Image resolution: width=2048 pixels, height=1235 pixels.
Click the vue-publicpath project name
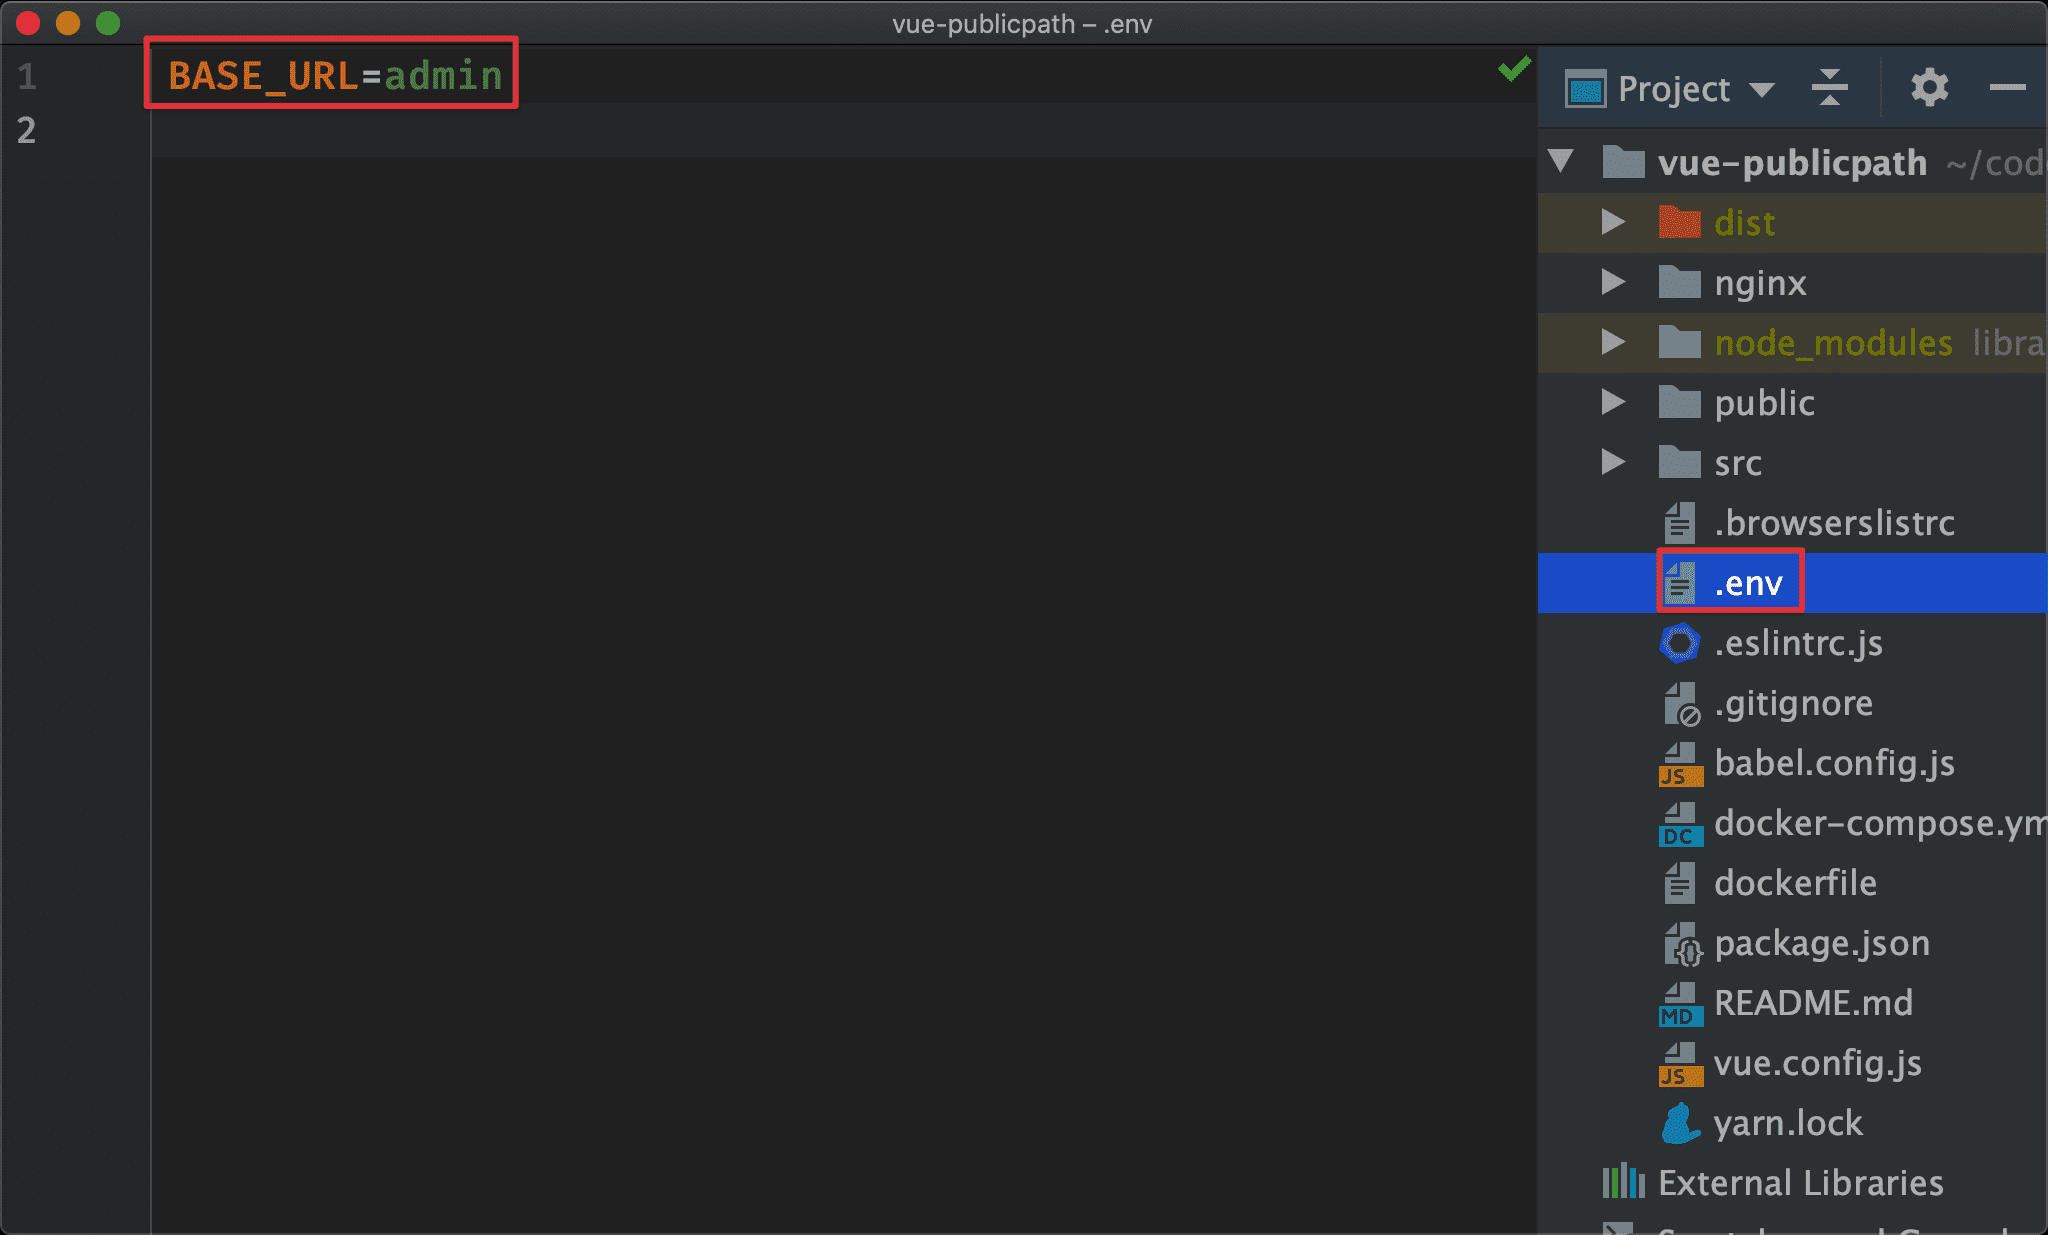pyautogui.click(x=1792, y=162)
